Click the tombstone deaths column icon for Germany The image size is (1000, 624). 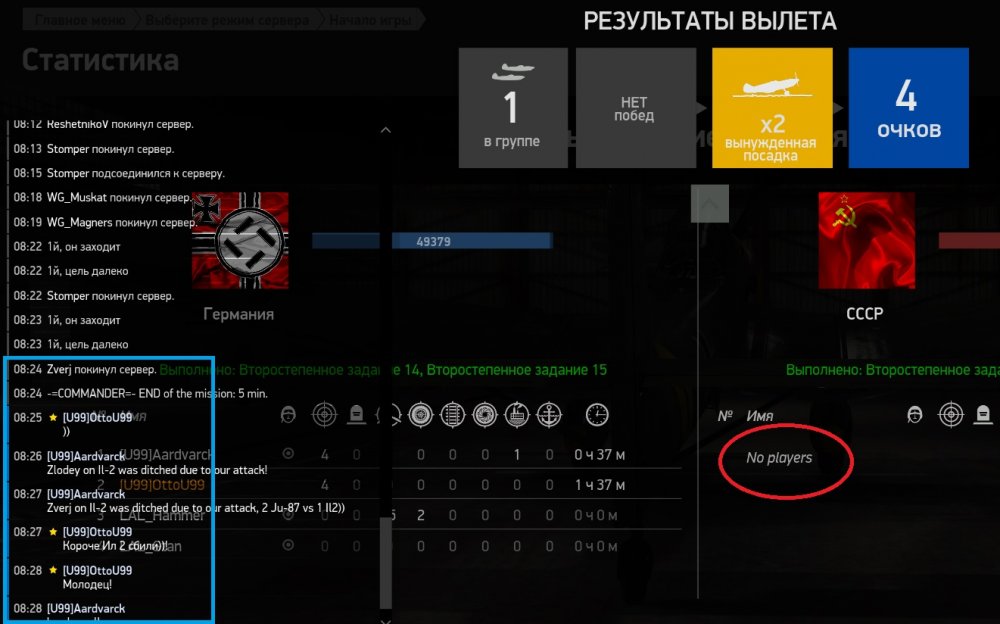pos(357,415)
